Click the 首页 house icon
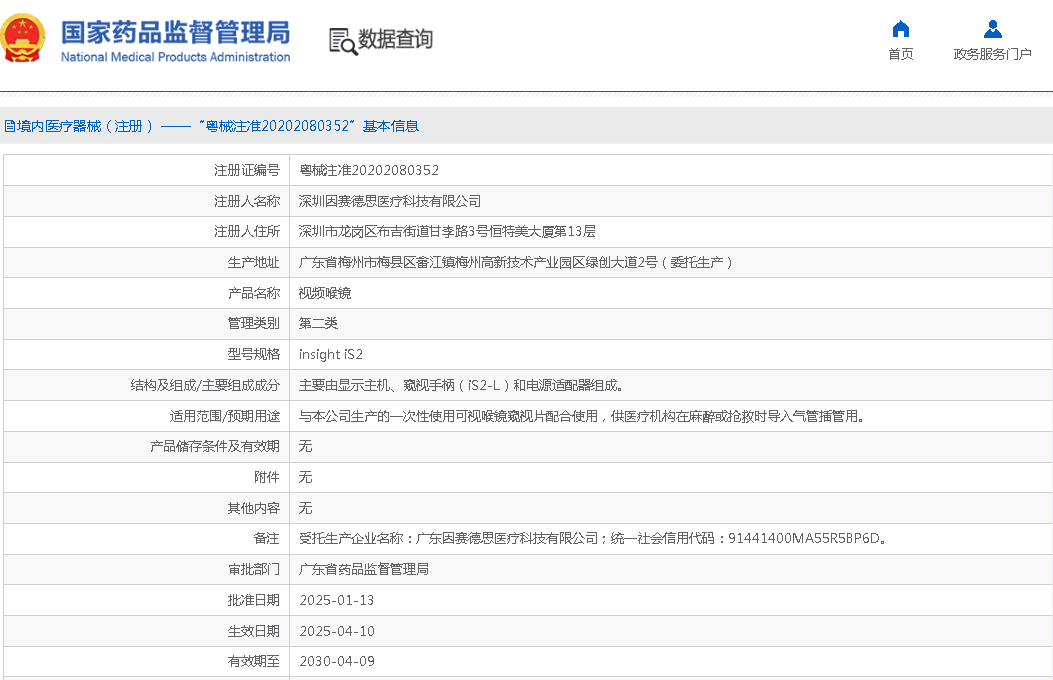1053x680 pixels. (x=900, y=29)
